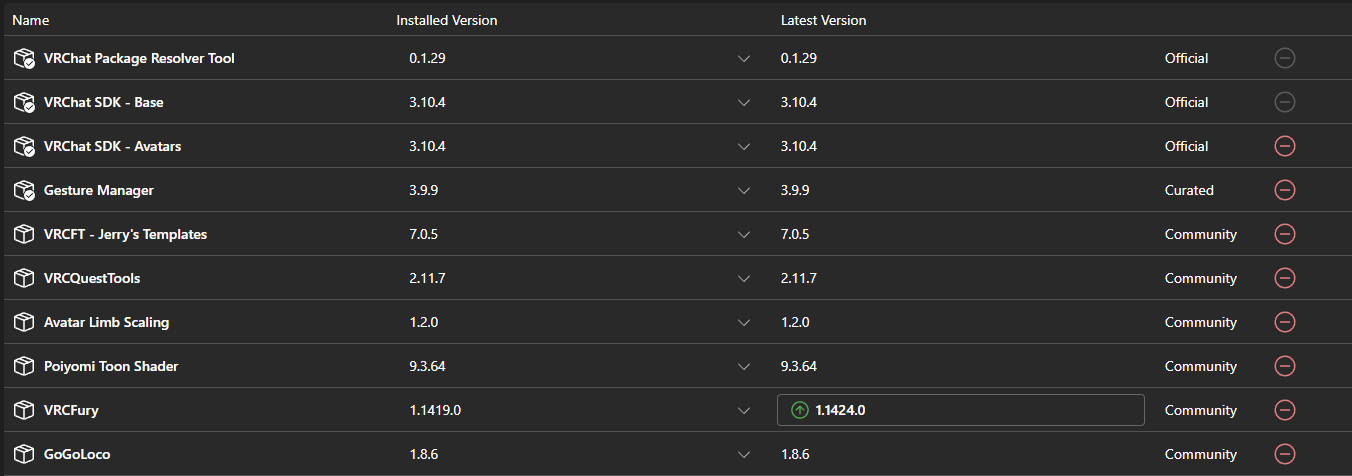
Task: Click the box icon beside Poiyomi Toon Shader
Action: tap(24, 367)
